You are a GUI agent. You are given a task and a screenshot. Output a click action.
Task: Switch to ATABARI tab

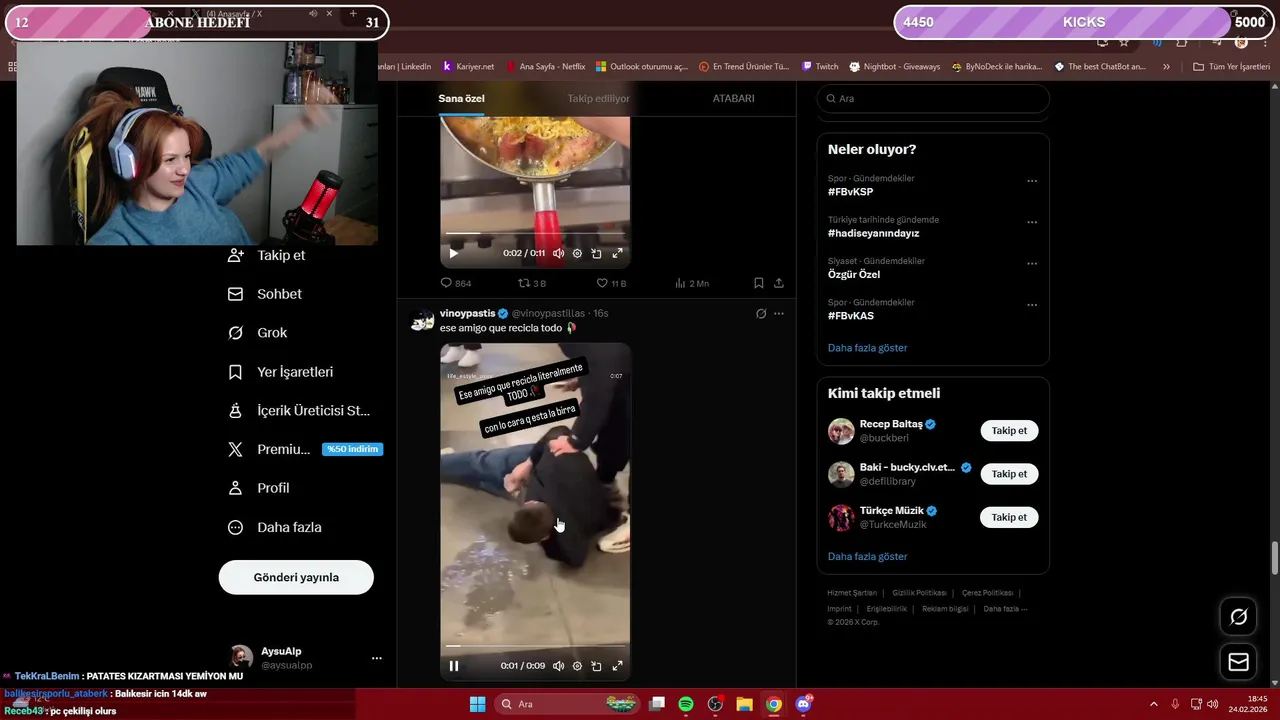733,98
